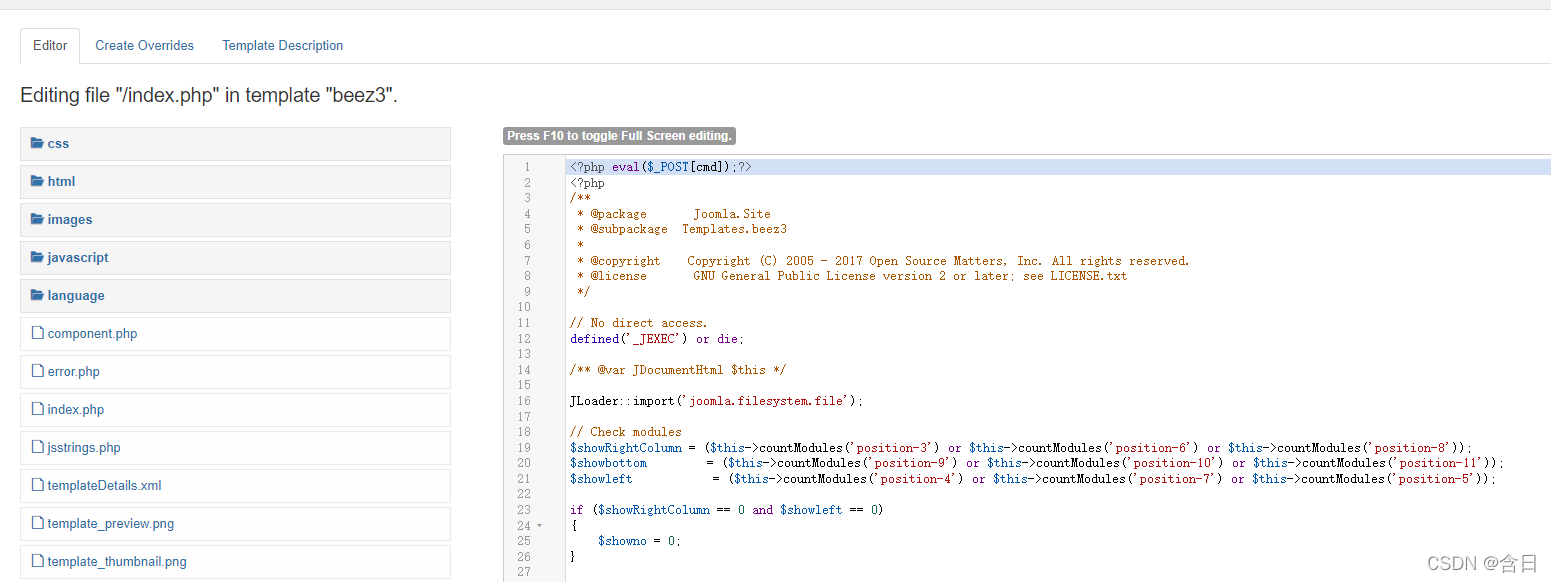
Task: Open the Create Overrides tab
Action: [144, 45]
